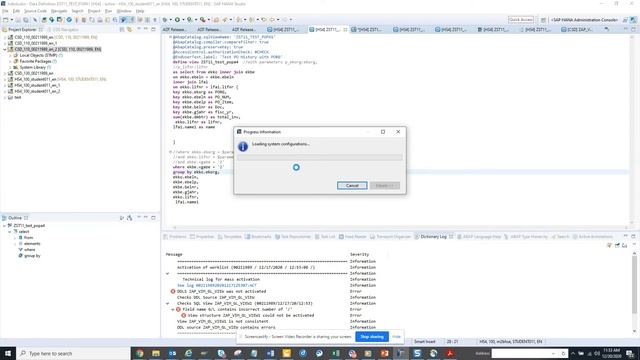Image resolution: width=640 pixels, height=360 pixels.
Task: Expand the CSD_110_00211989_en project
Action: pyautogui.click(x=5, y=37)
